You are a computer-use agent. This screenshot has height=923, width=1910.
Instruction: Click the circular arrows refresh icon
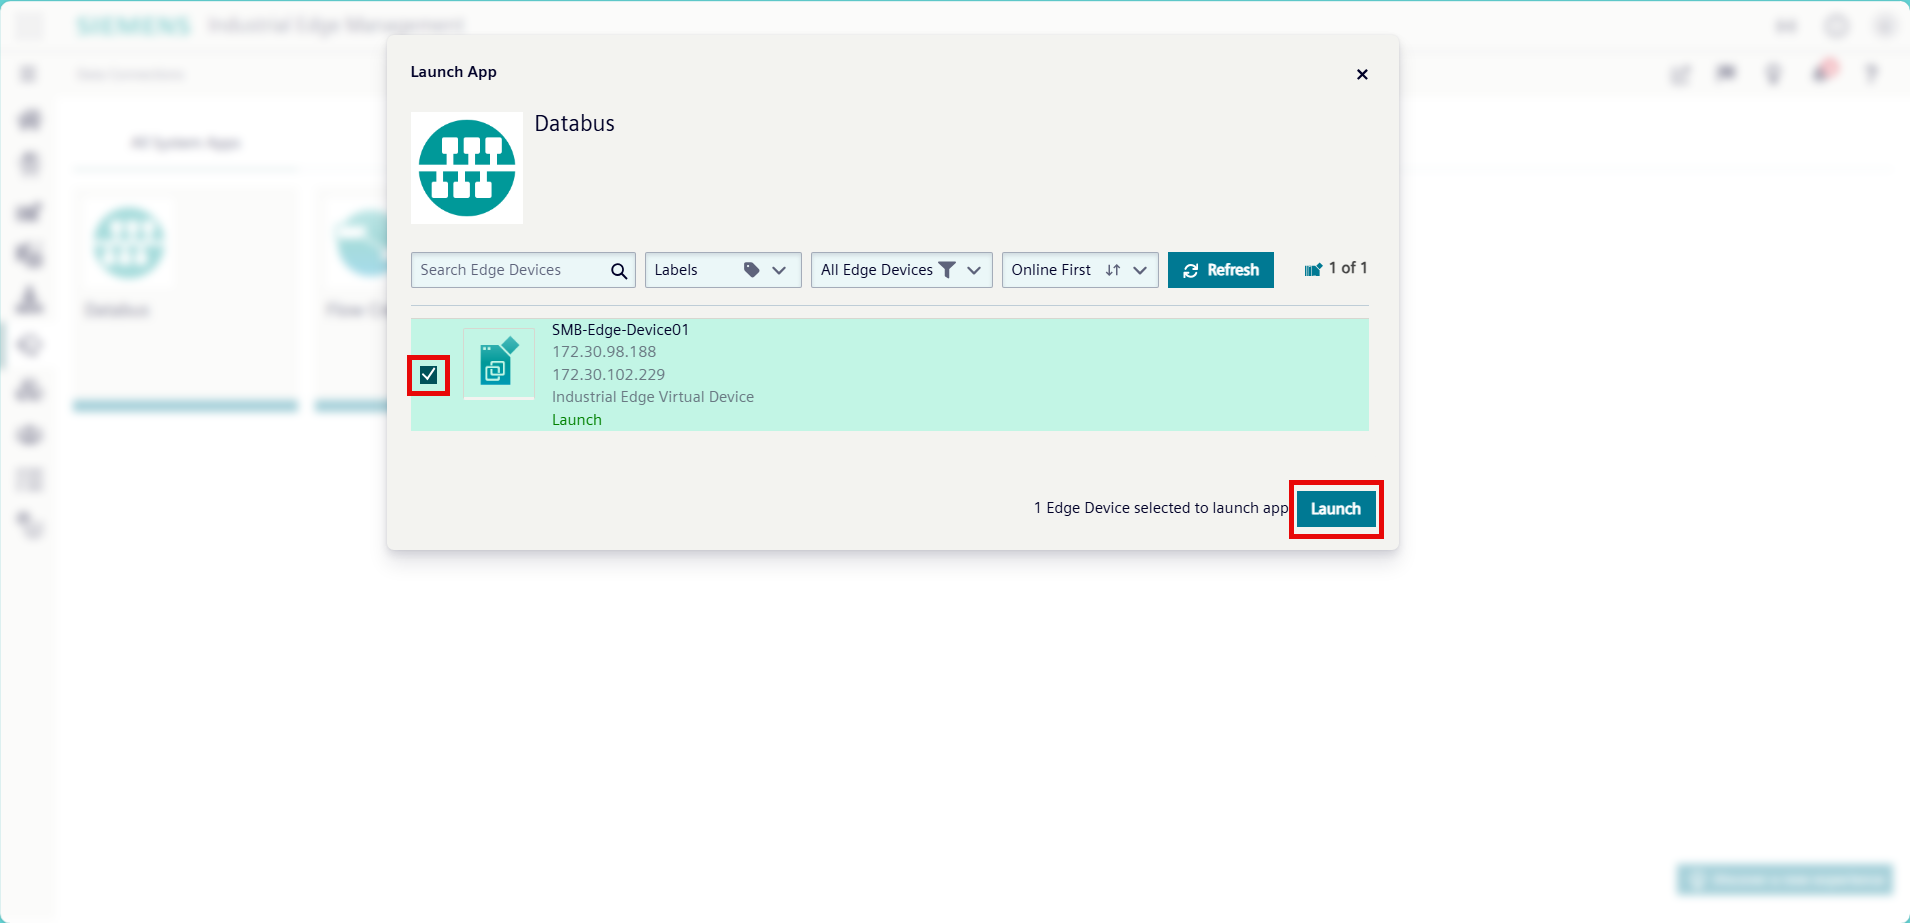(x=1190, y=271)
